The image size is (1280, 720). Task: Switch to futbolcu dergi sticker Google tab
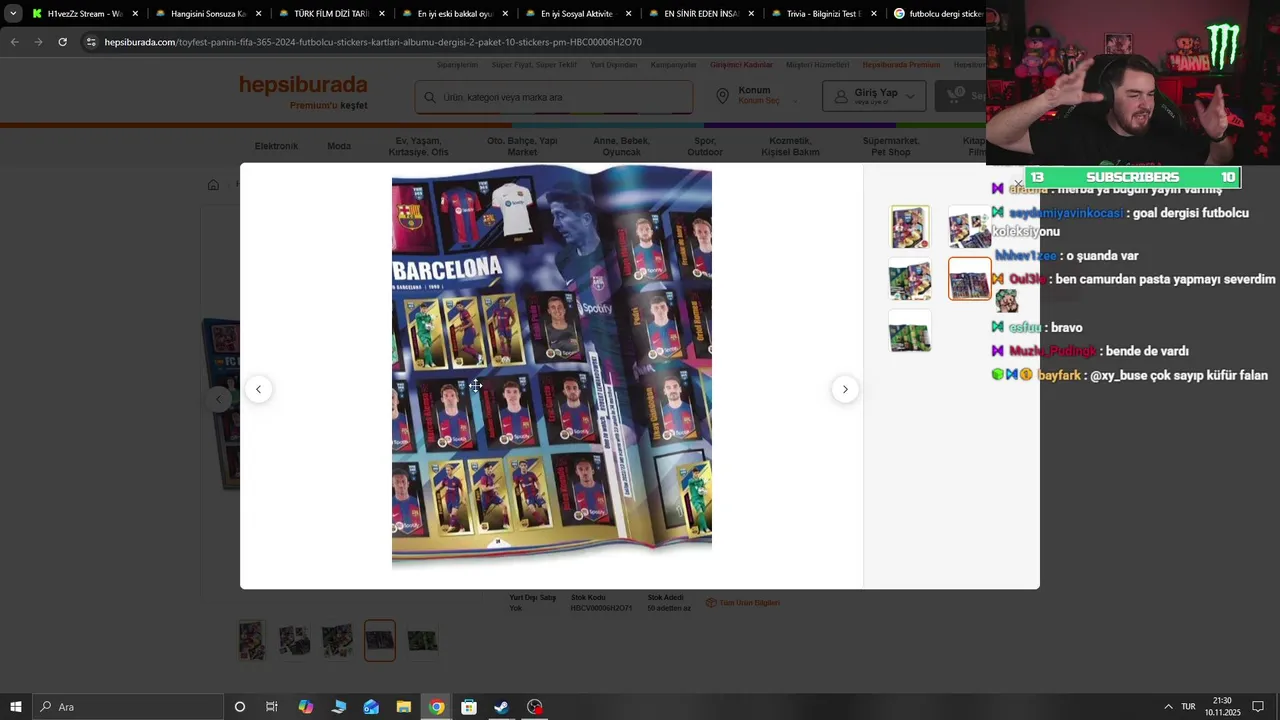pos(938,14)
